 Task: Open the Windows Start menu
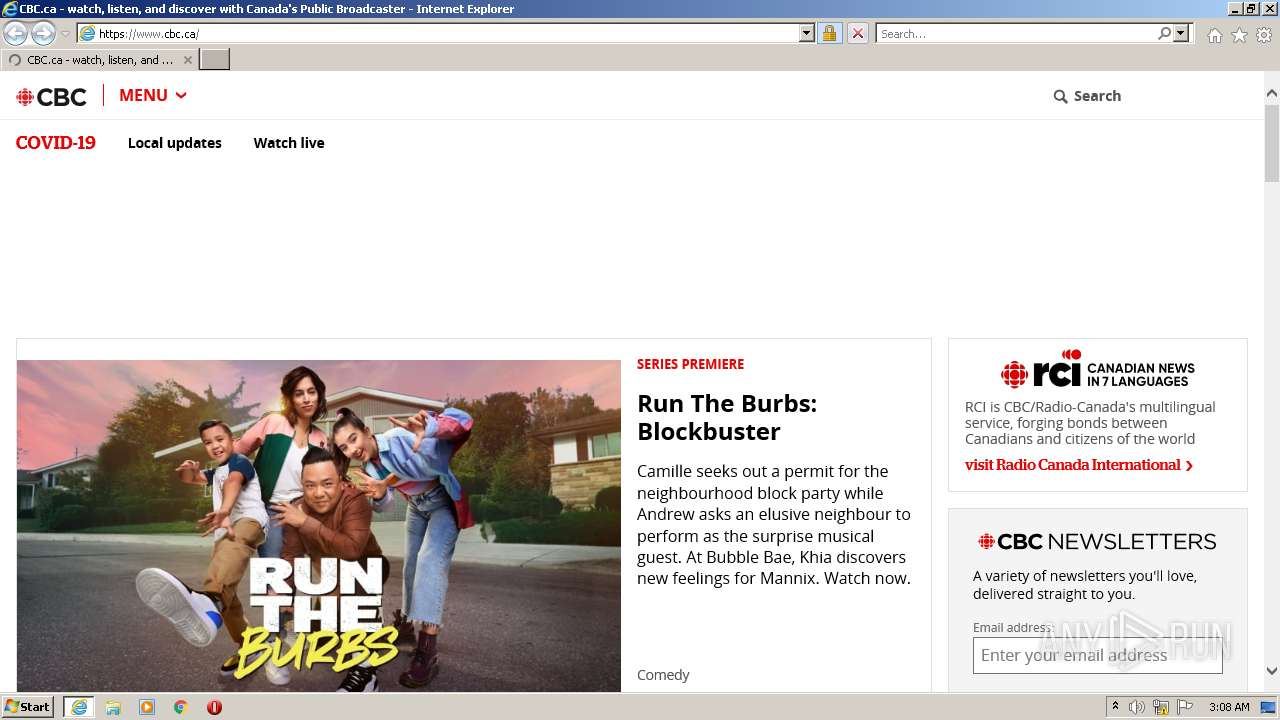pos(27,706)
